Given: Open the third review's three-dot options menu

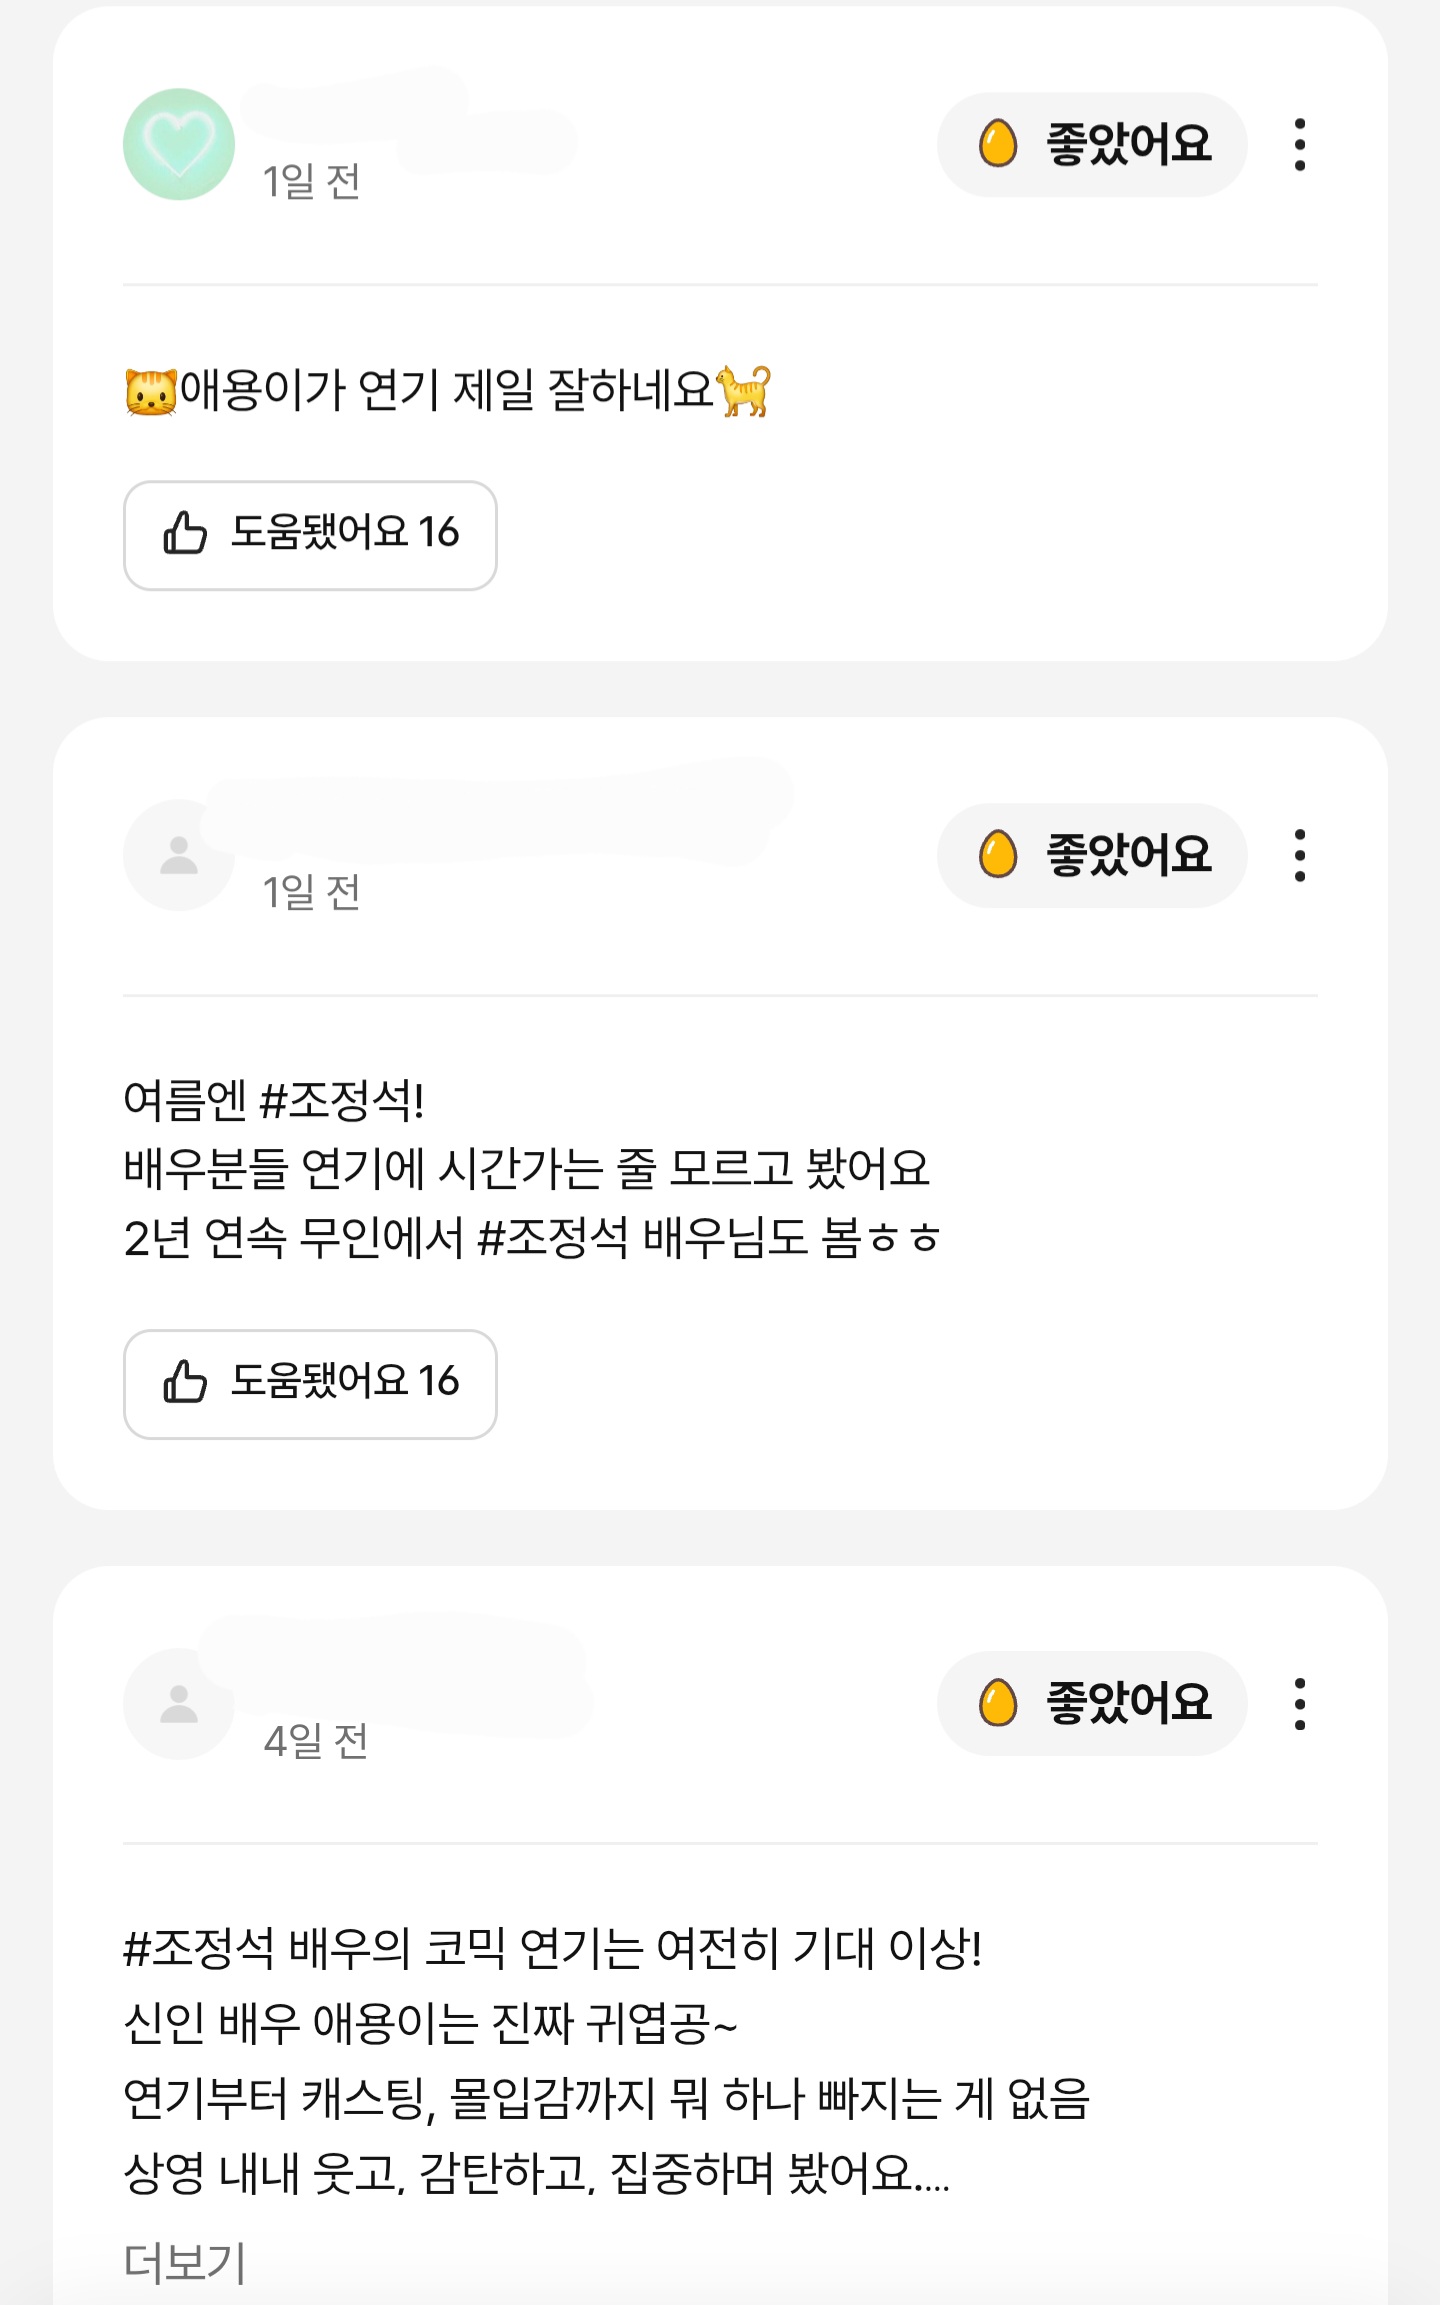Looking at the screenshot, I should coord(1299,1704).
